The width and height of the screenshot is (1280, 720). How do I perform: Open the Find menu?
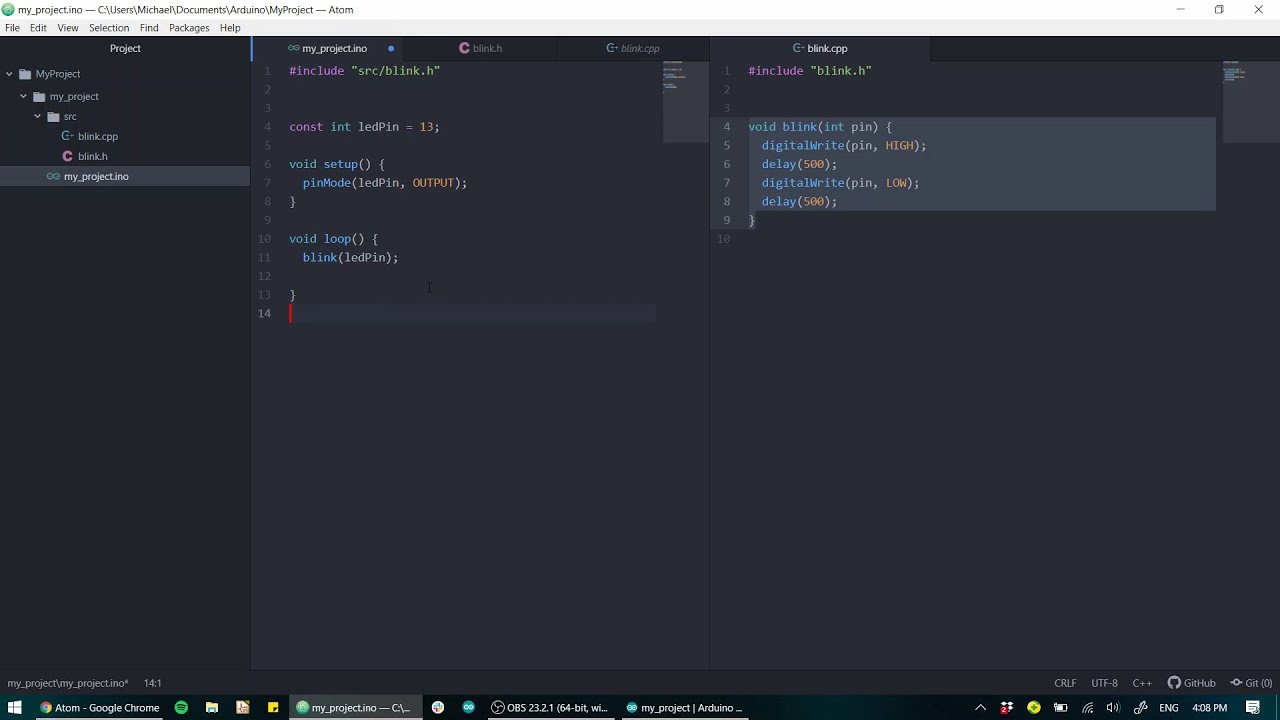pos(149,28)
